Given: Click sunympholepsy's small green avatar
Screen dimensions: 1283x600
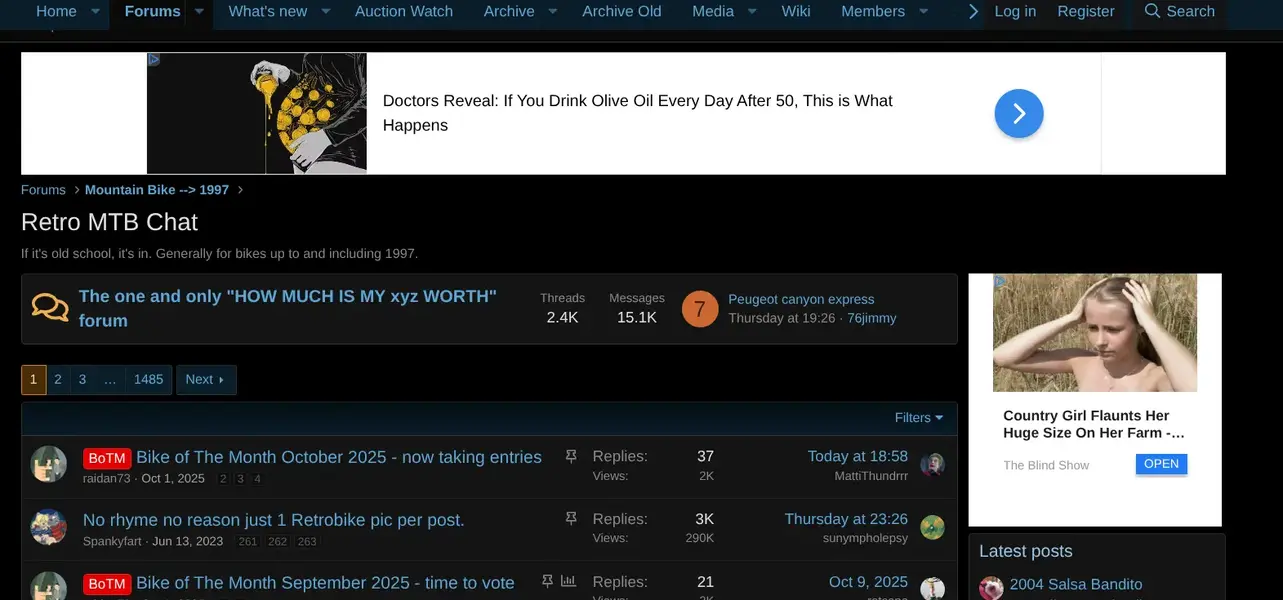Looking at the screenshot, I should (x=932, y=527).
